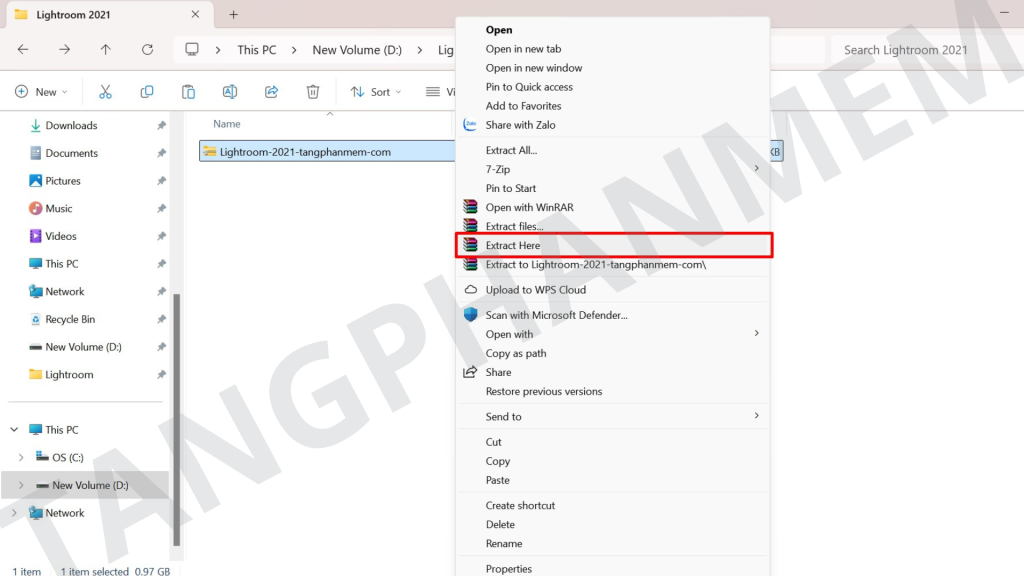This screenshot has height=576, width=1024.
Task: Click the Share icon in toolbar
Action: point(271,92)
